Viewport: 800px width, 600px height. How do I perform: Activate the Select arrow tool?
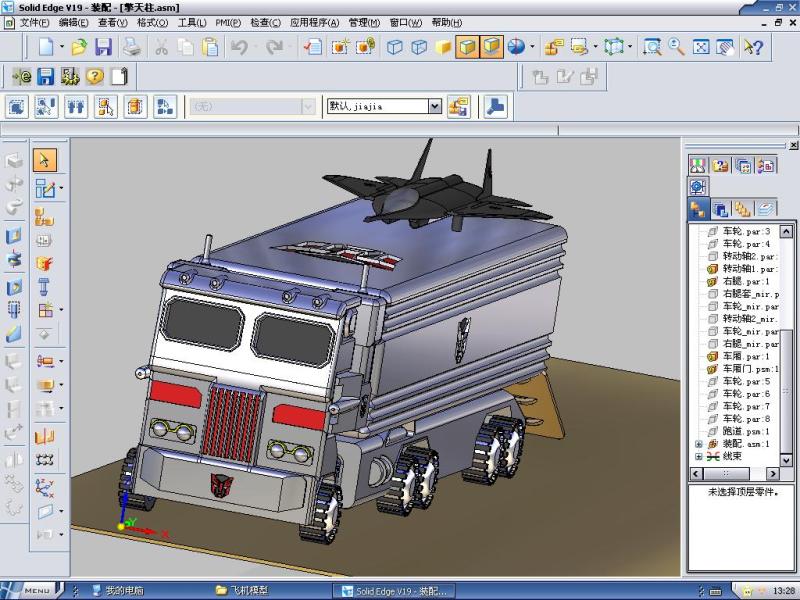click(x=45, y=160)
